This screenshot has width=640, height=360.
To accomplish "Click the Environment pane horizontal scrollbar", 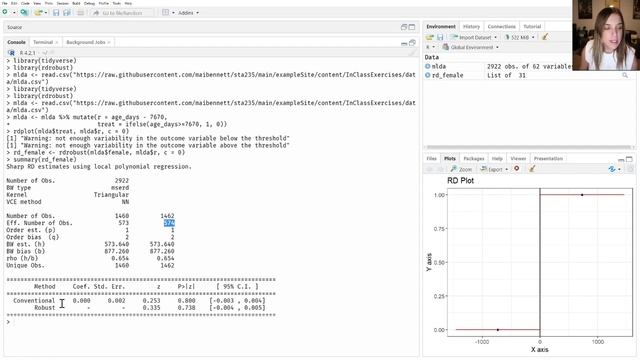I will [528, 147].
